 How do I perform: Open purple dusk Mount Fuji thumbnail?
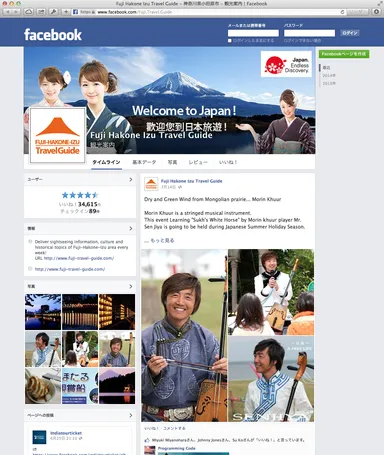click(117, 386)
